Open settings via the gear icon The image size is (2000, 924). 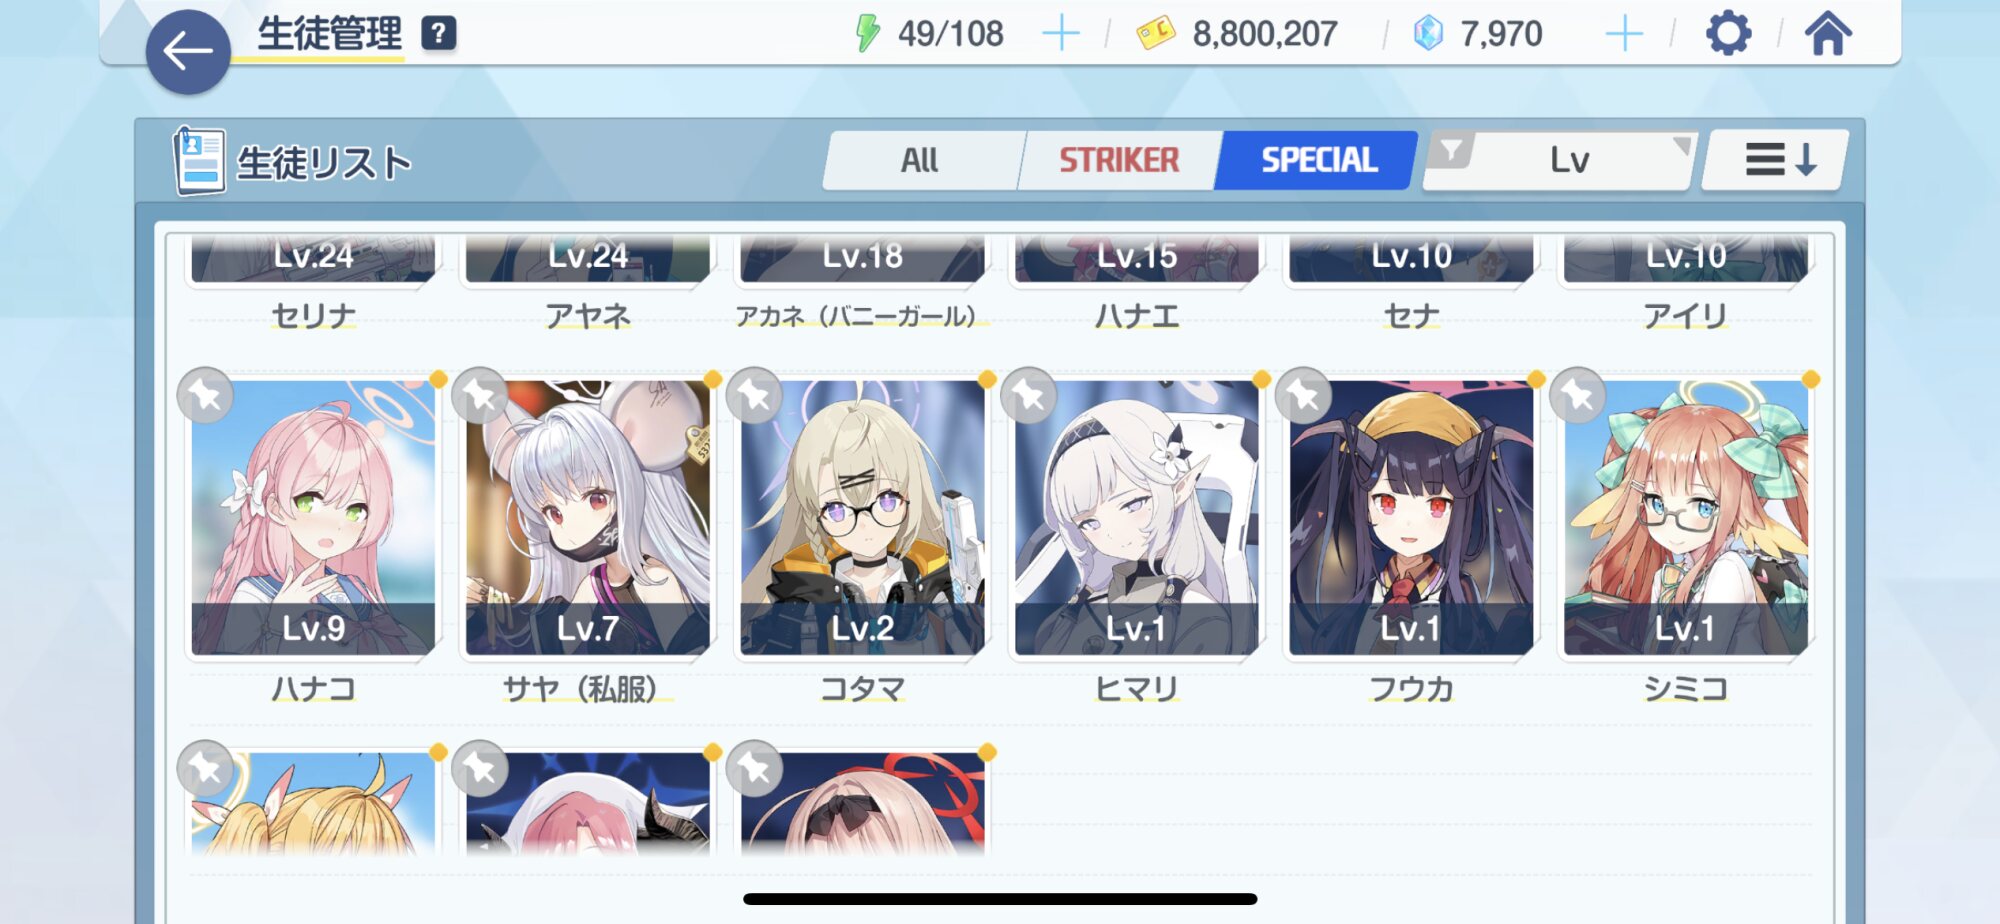(1728, 34)
